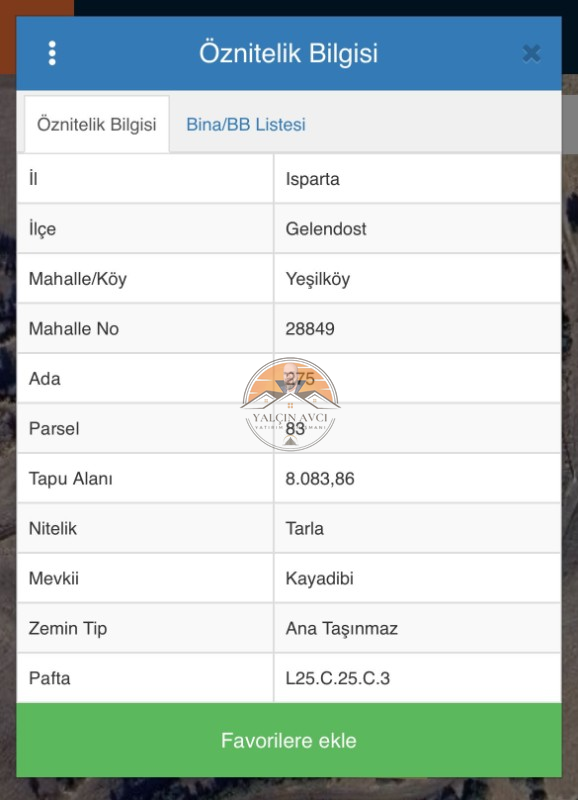This screenshot has width=578, height=800.
Task: Click the Tarla nitelik value
Action: pos(305,529)
